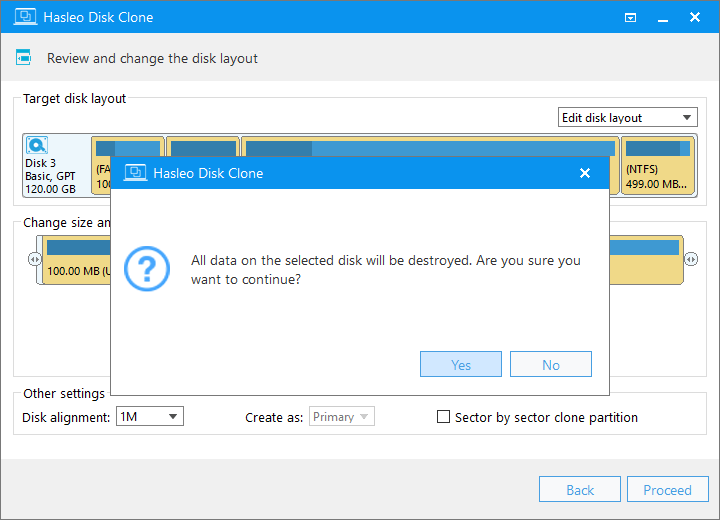Click the left partition resize handle
Viewport: 720px width, 520px height.
[34, 260]
